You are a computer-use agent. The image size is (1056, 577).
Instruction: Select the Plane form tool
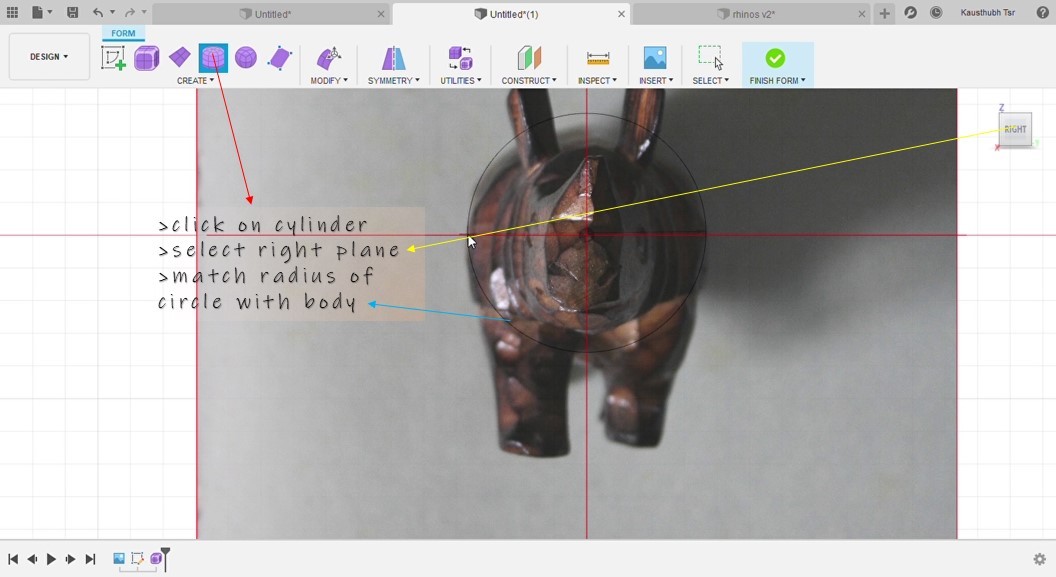[179, 58]
